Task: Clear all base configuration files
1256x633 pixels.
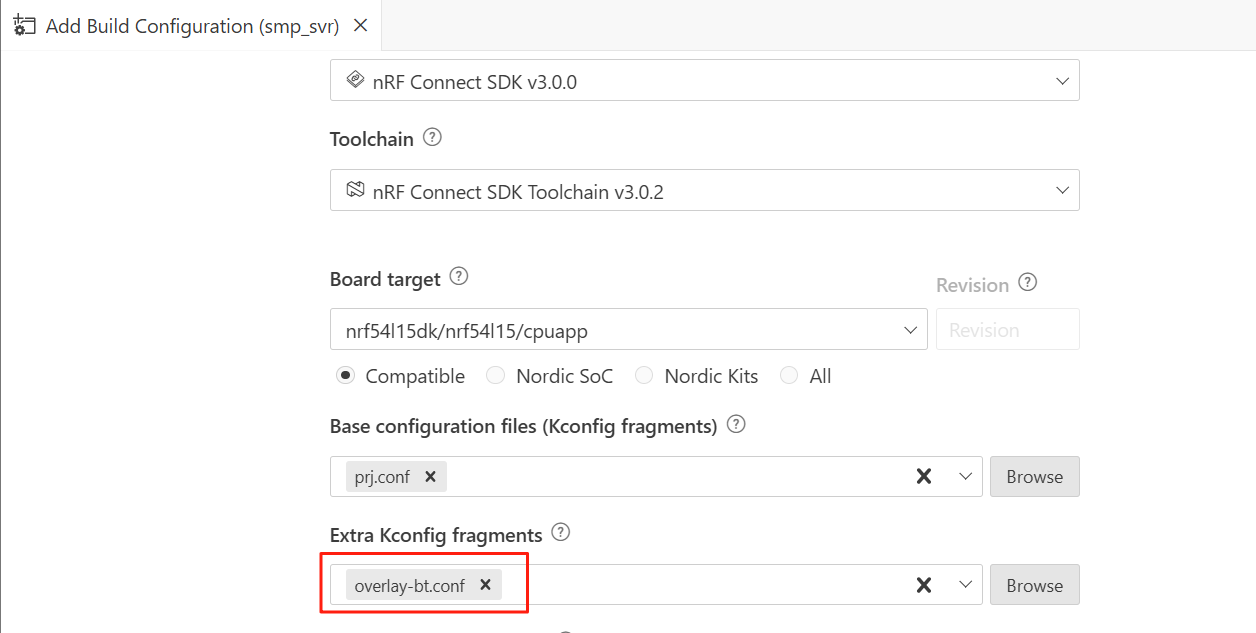Action: pos(924,477)
